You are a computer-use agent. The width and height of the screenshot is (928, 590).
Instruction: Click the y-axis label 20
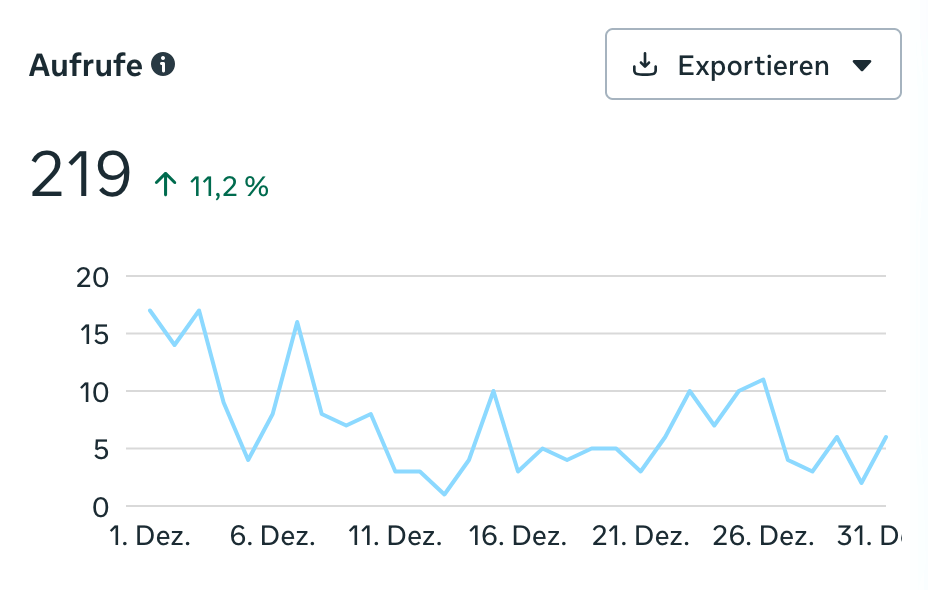[92, 278]
